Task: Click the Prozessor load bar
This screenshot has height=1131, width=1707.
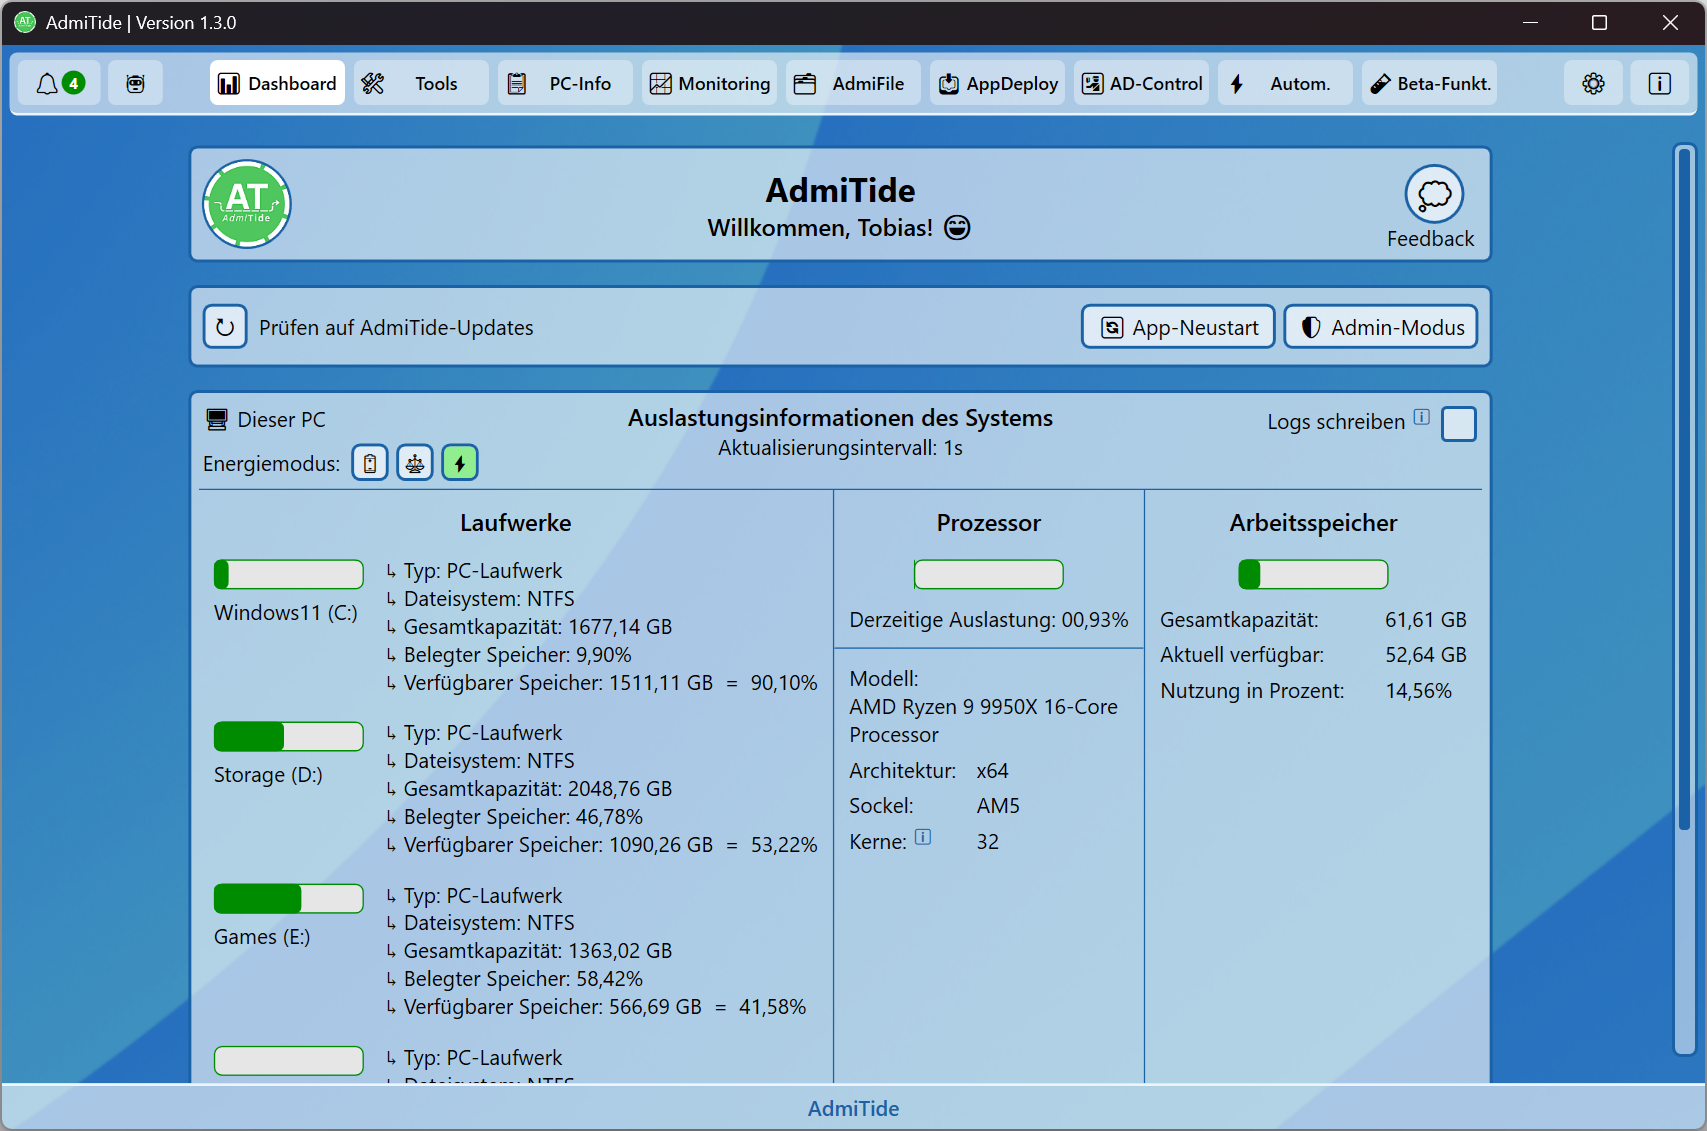Action: point(988,574)
